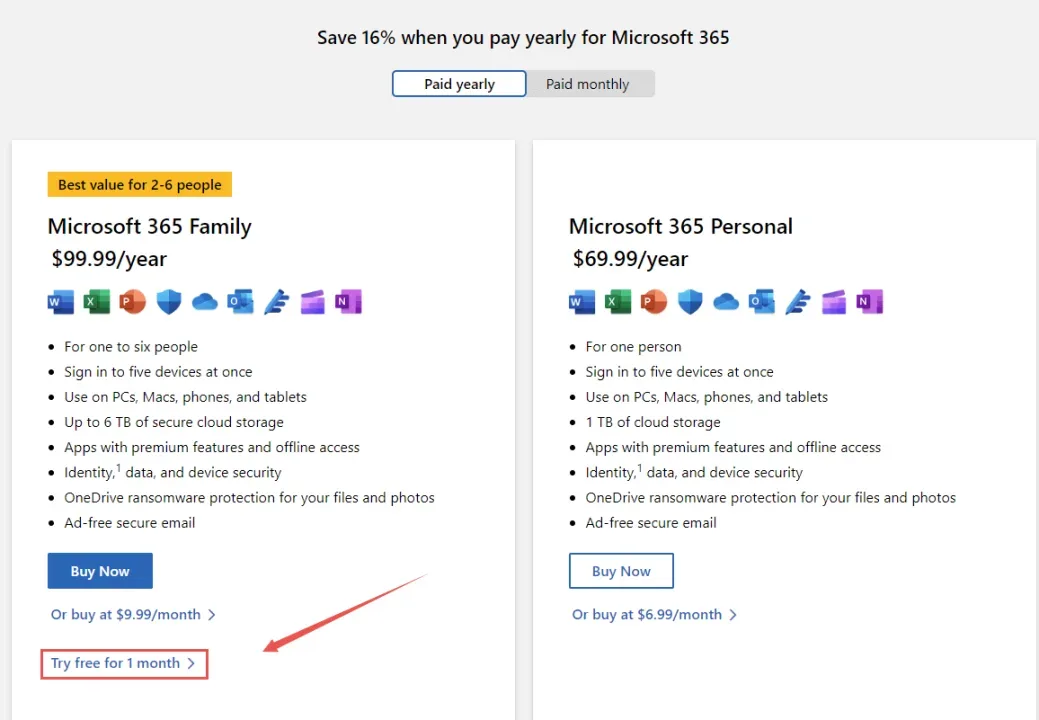The height and width of the screenshot is (720, 1039).
Task: Click the Best value for 2-6 people badge
Action: [140, 185]
